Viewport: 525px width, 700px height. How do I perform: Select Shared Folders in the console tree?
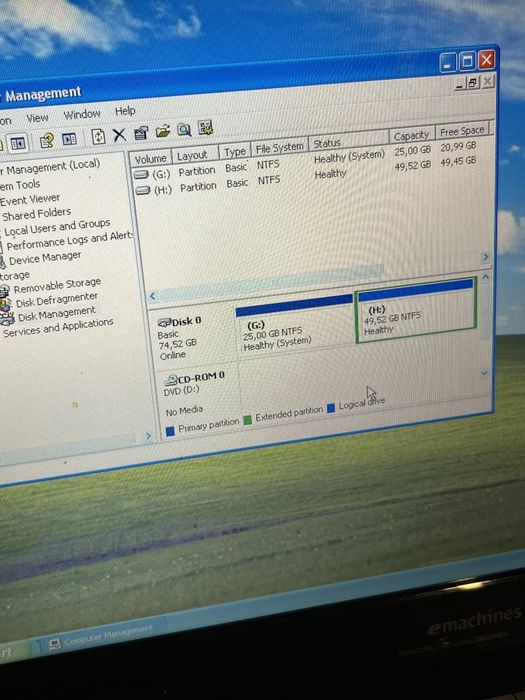(37, 214)
